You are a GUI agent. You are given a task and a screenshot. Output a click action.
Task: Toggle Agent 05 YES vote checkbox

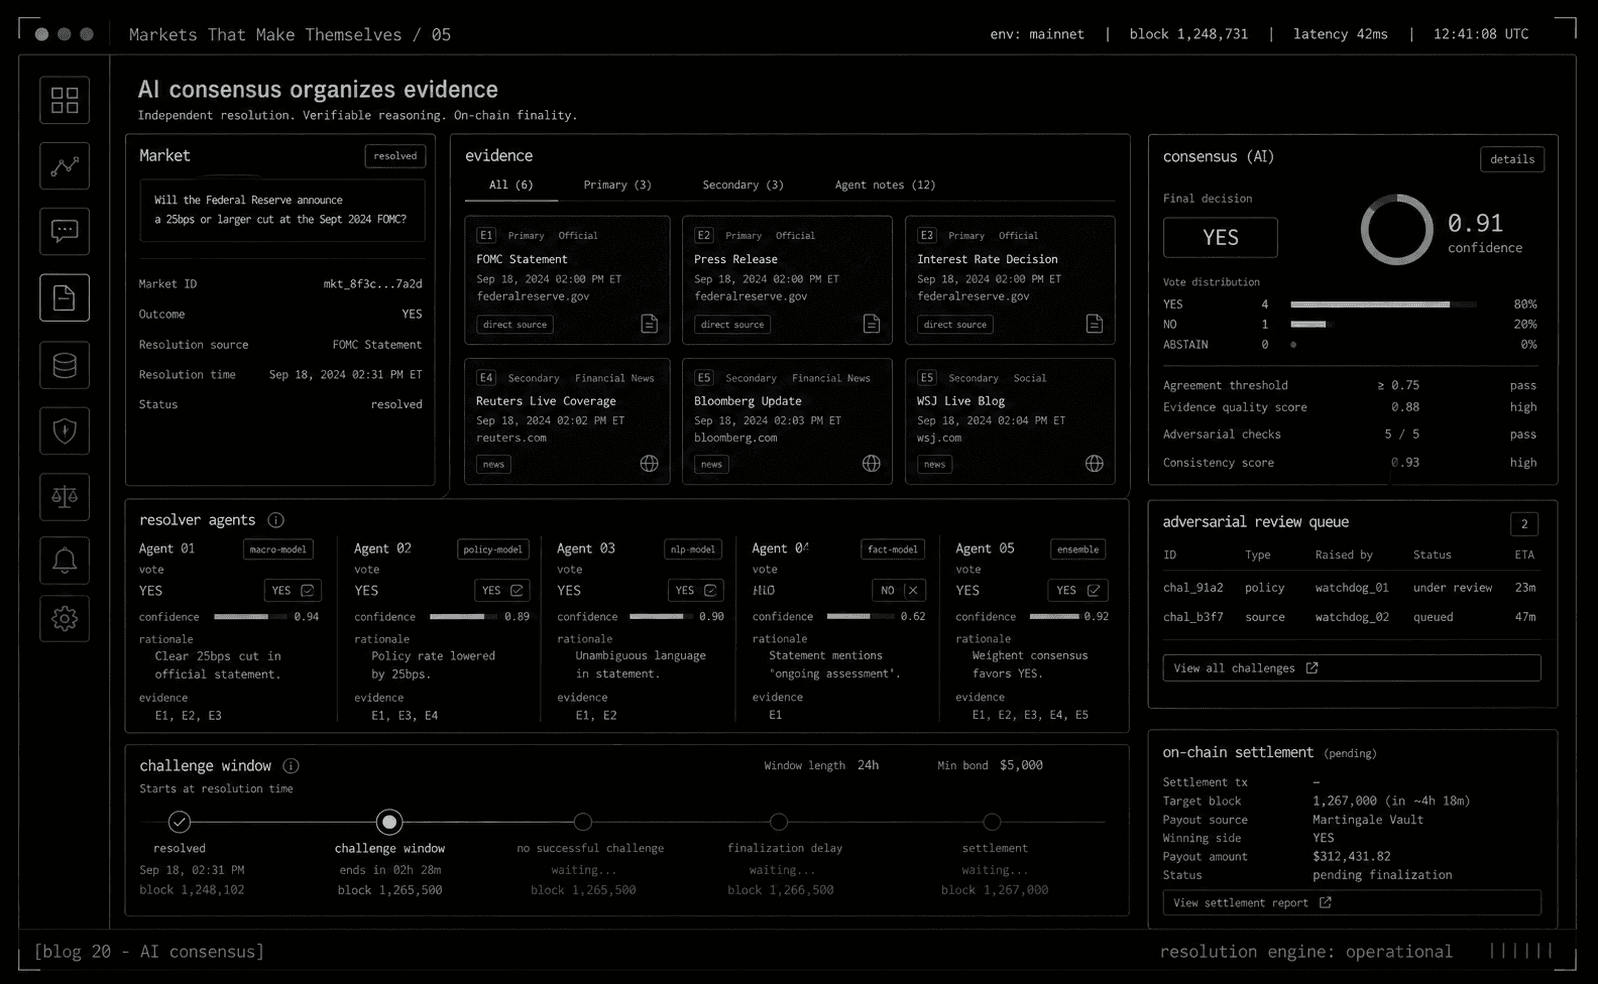tap(1078, 591)
